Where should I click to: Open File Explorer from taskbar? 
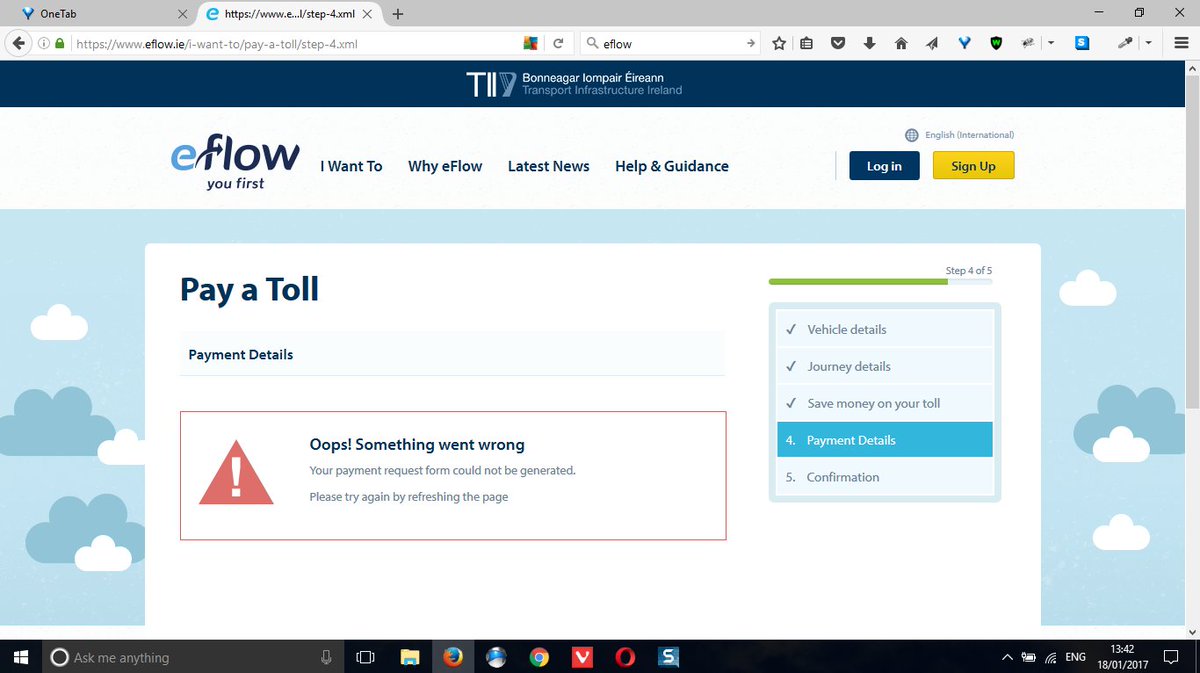[410, 657]
